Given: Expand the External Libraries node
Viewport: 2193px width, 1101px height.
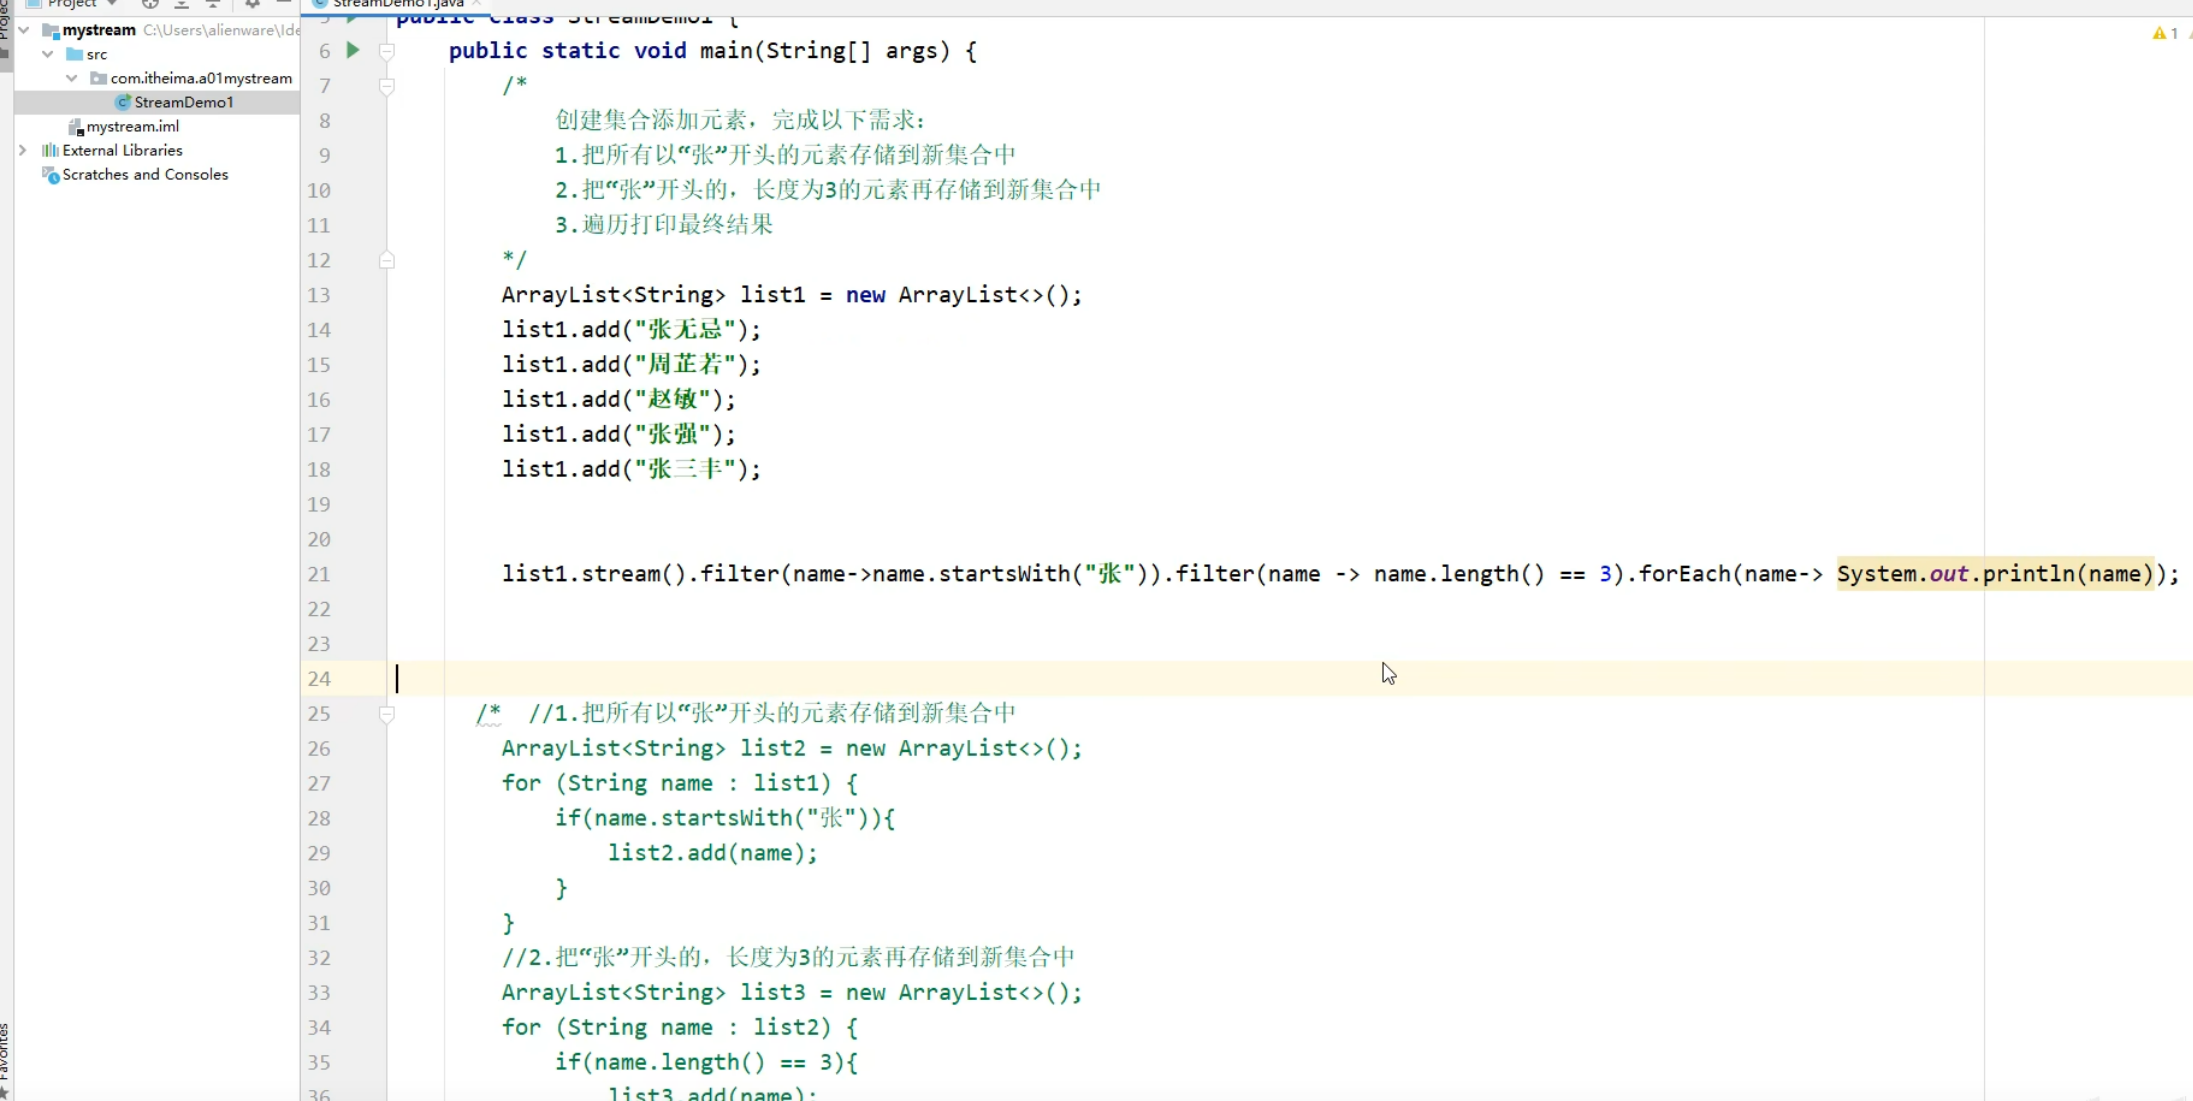Looking at the screenshot, I should coord(22,150).
